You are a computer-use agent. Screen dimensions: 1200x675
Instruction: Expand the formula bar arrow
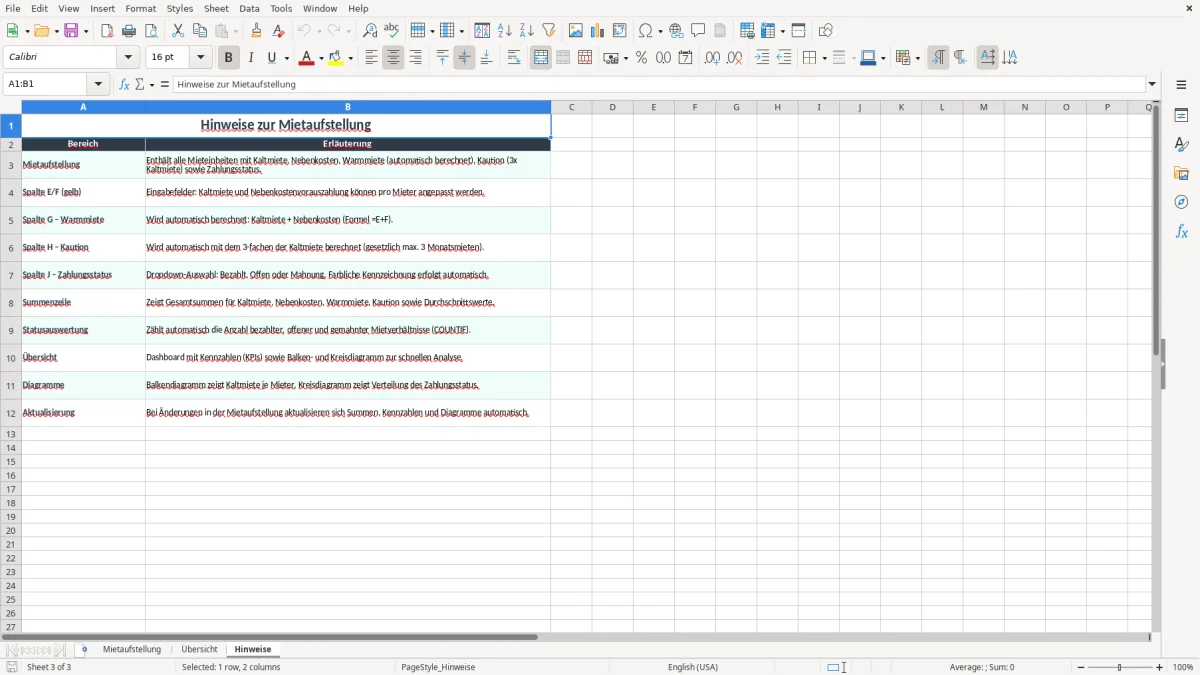[1152, 85]
